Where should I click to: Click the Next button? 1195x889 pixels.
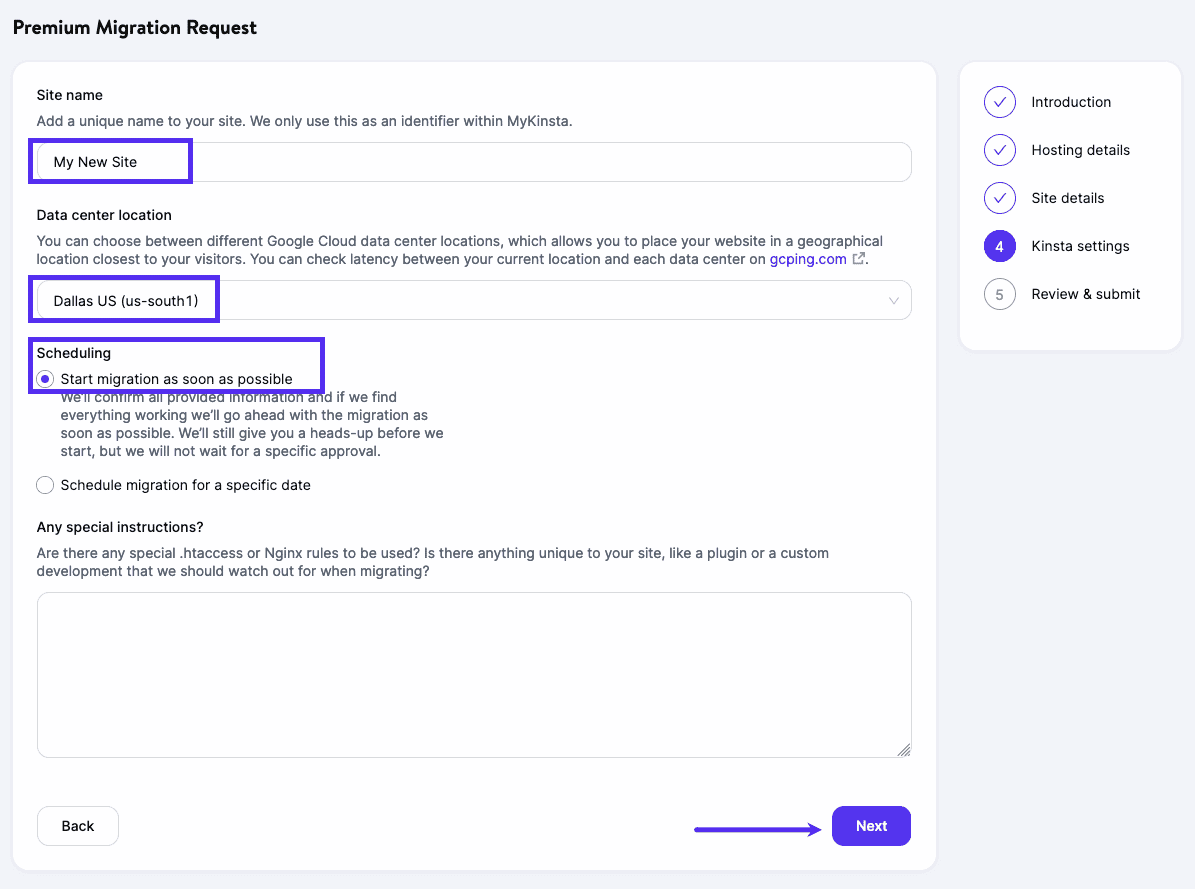(870, 826)
